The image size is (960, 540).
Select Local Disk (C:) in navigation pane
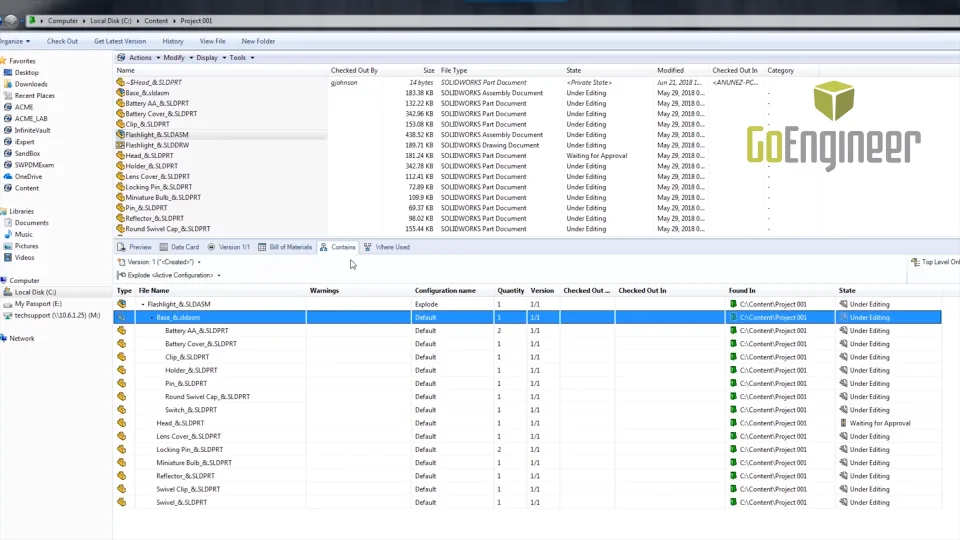pos(35,292)
